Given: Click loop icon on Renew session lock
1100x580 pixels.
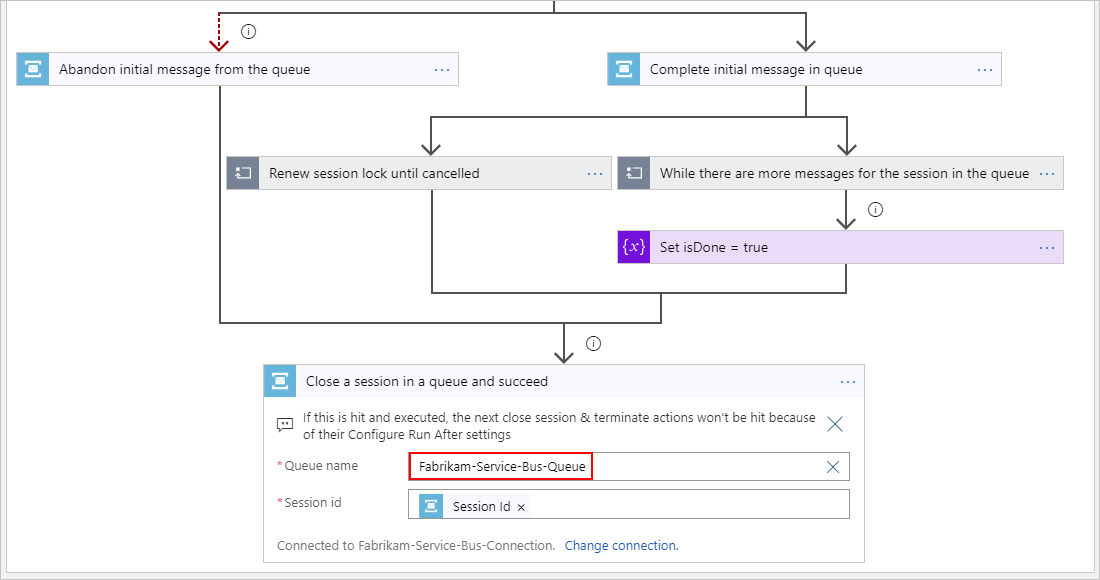Looking at the screenshot, I should pyautogui.click(x=243, y=173).
